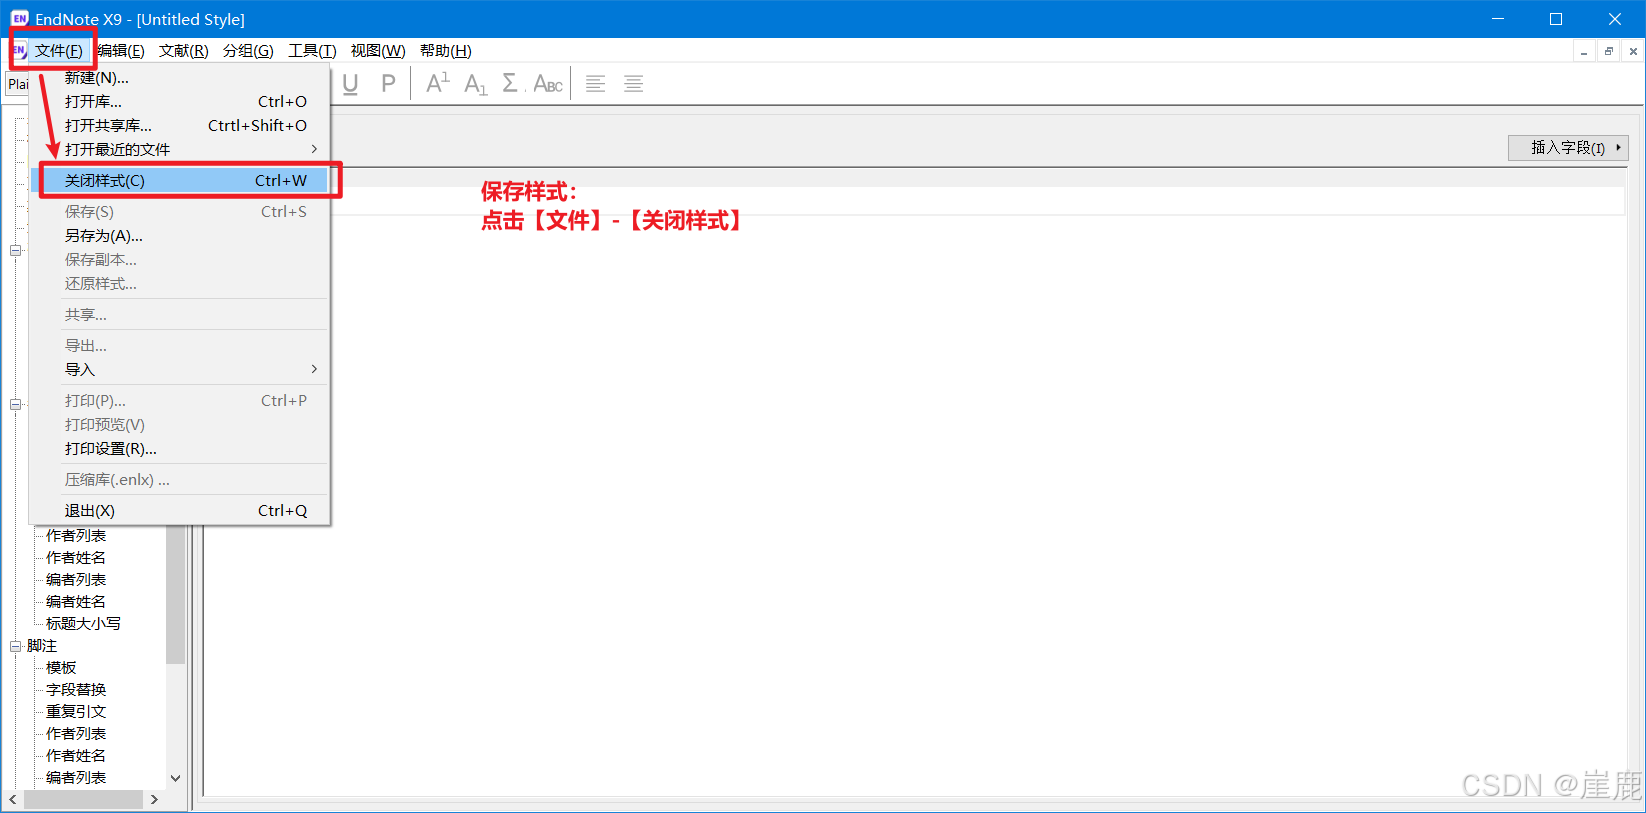Close the inner Untitled Style window
This screenshot has height=813, width=1646.
point(1633,51)
